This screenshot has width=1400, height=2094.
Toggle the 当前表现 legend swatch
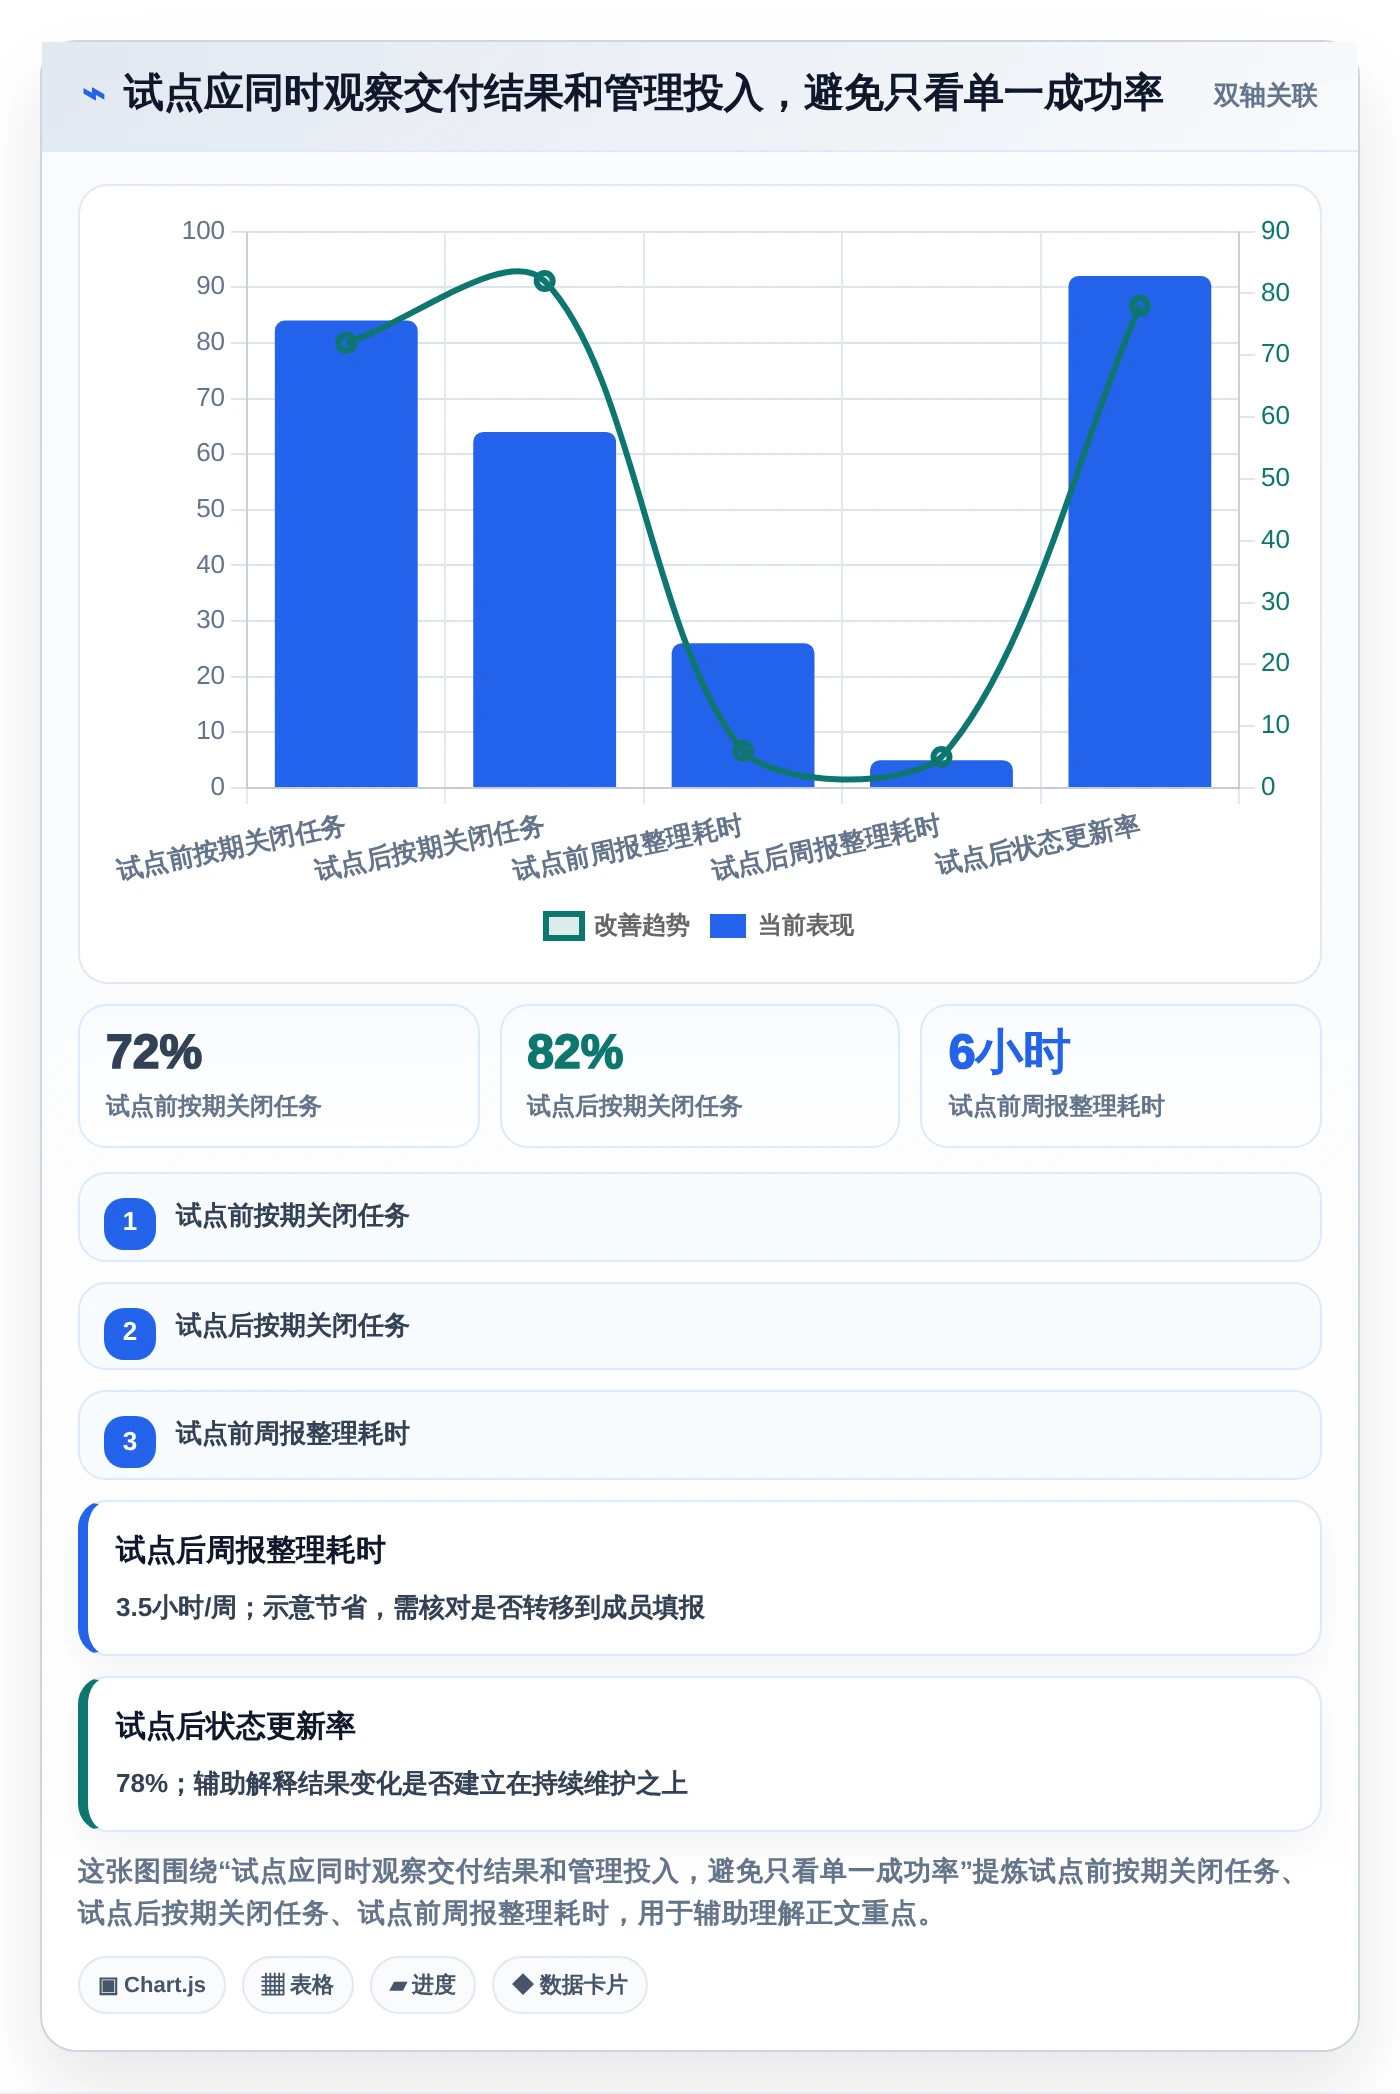(x=728, y=926)
